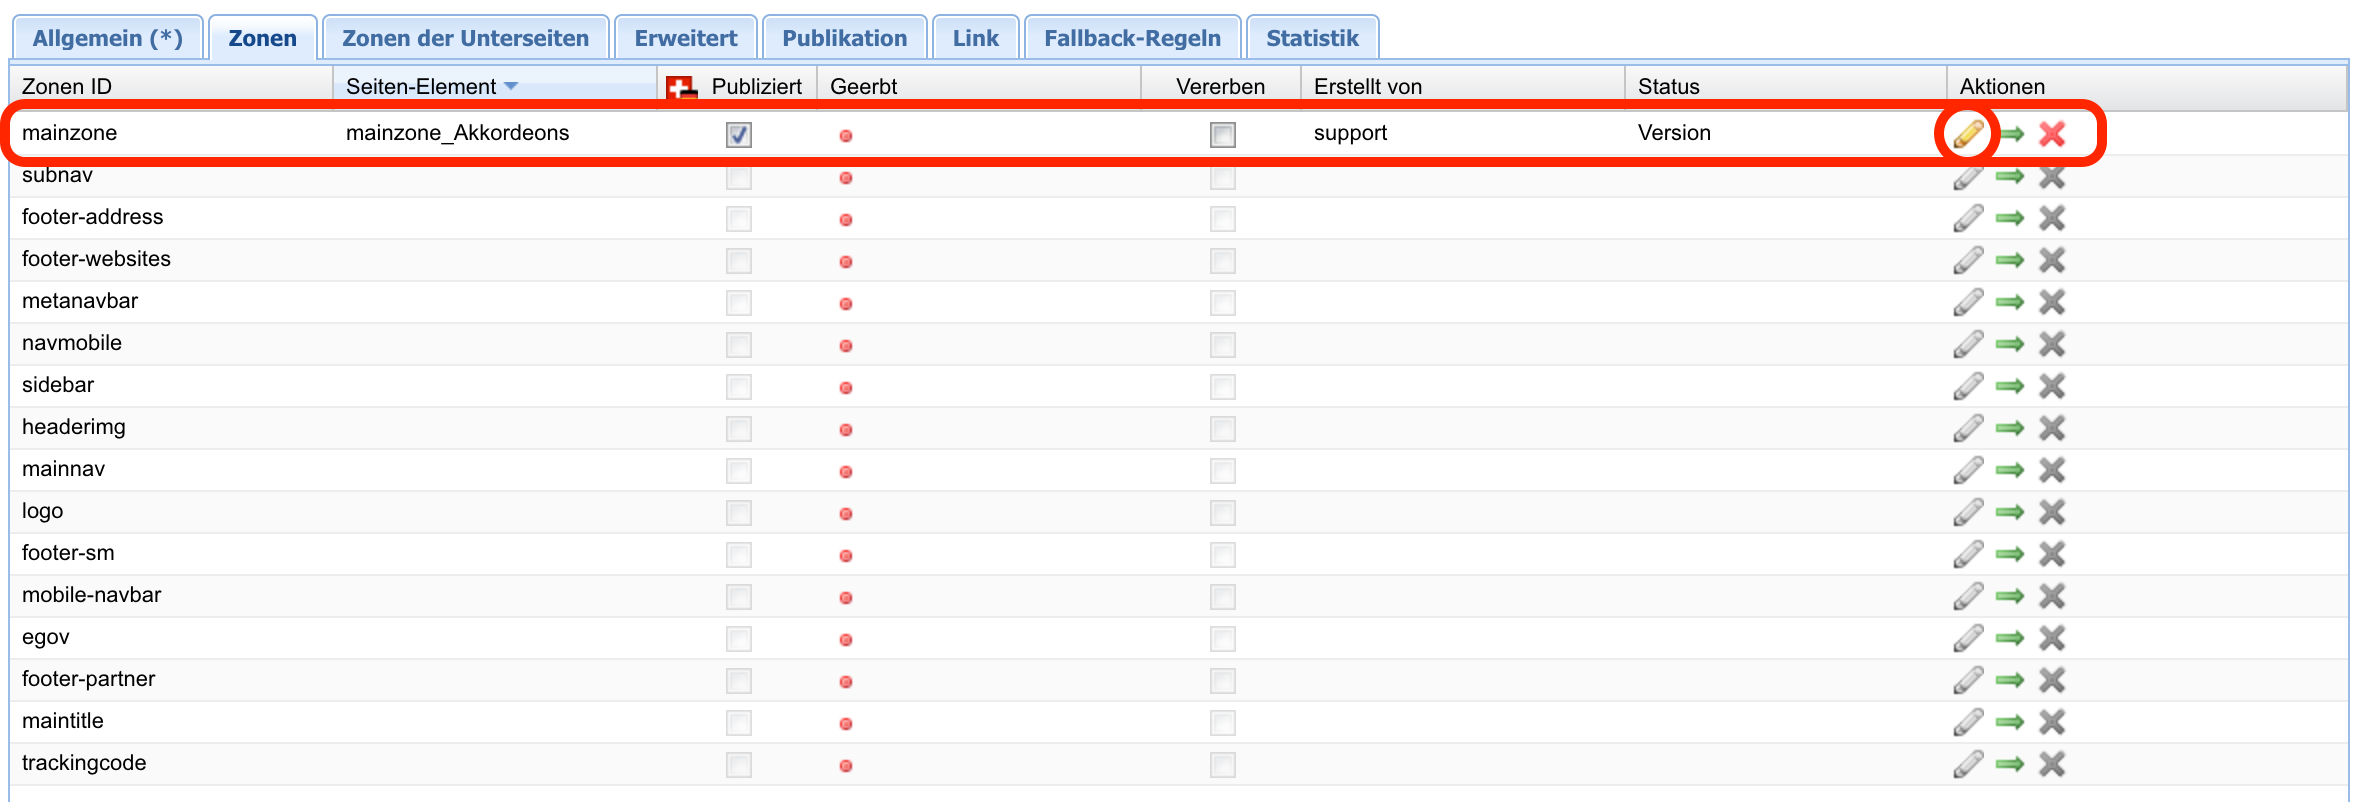Click the X icon for mainnav row
Viewport: 2358px width, 802px height.
pos(2052,470)
